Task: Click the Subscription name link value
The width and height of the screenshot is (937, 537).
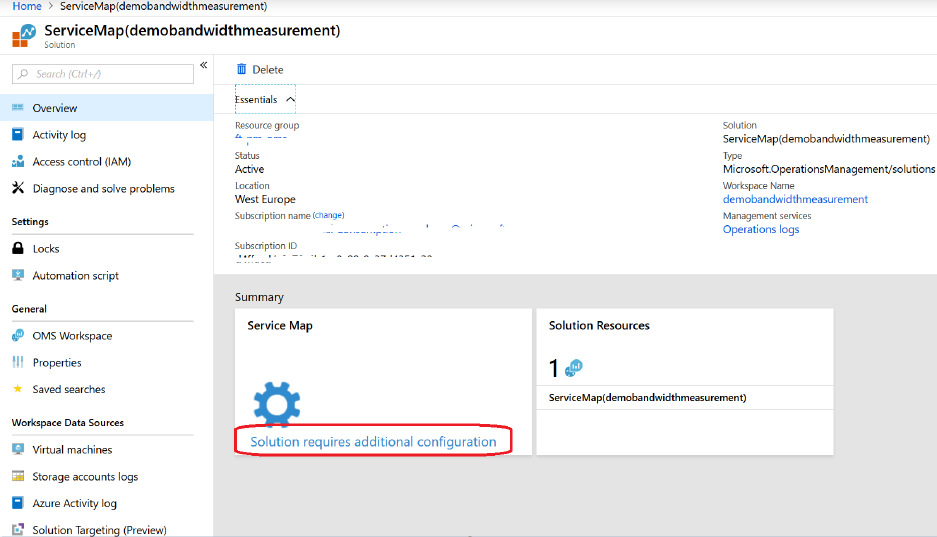Action: tap(412, 228)
